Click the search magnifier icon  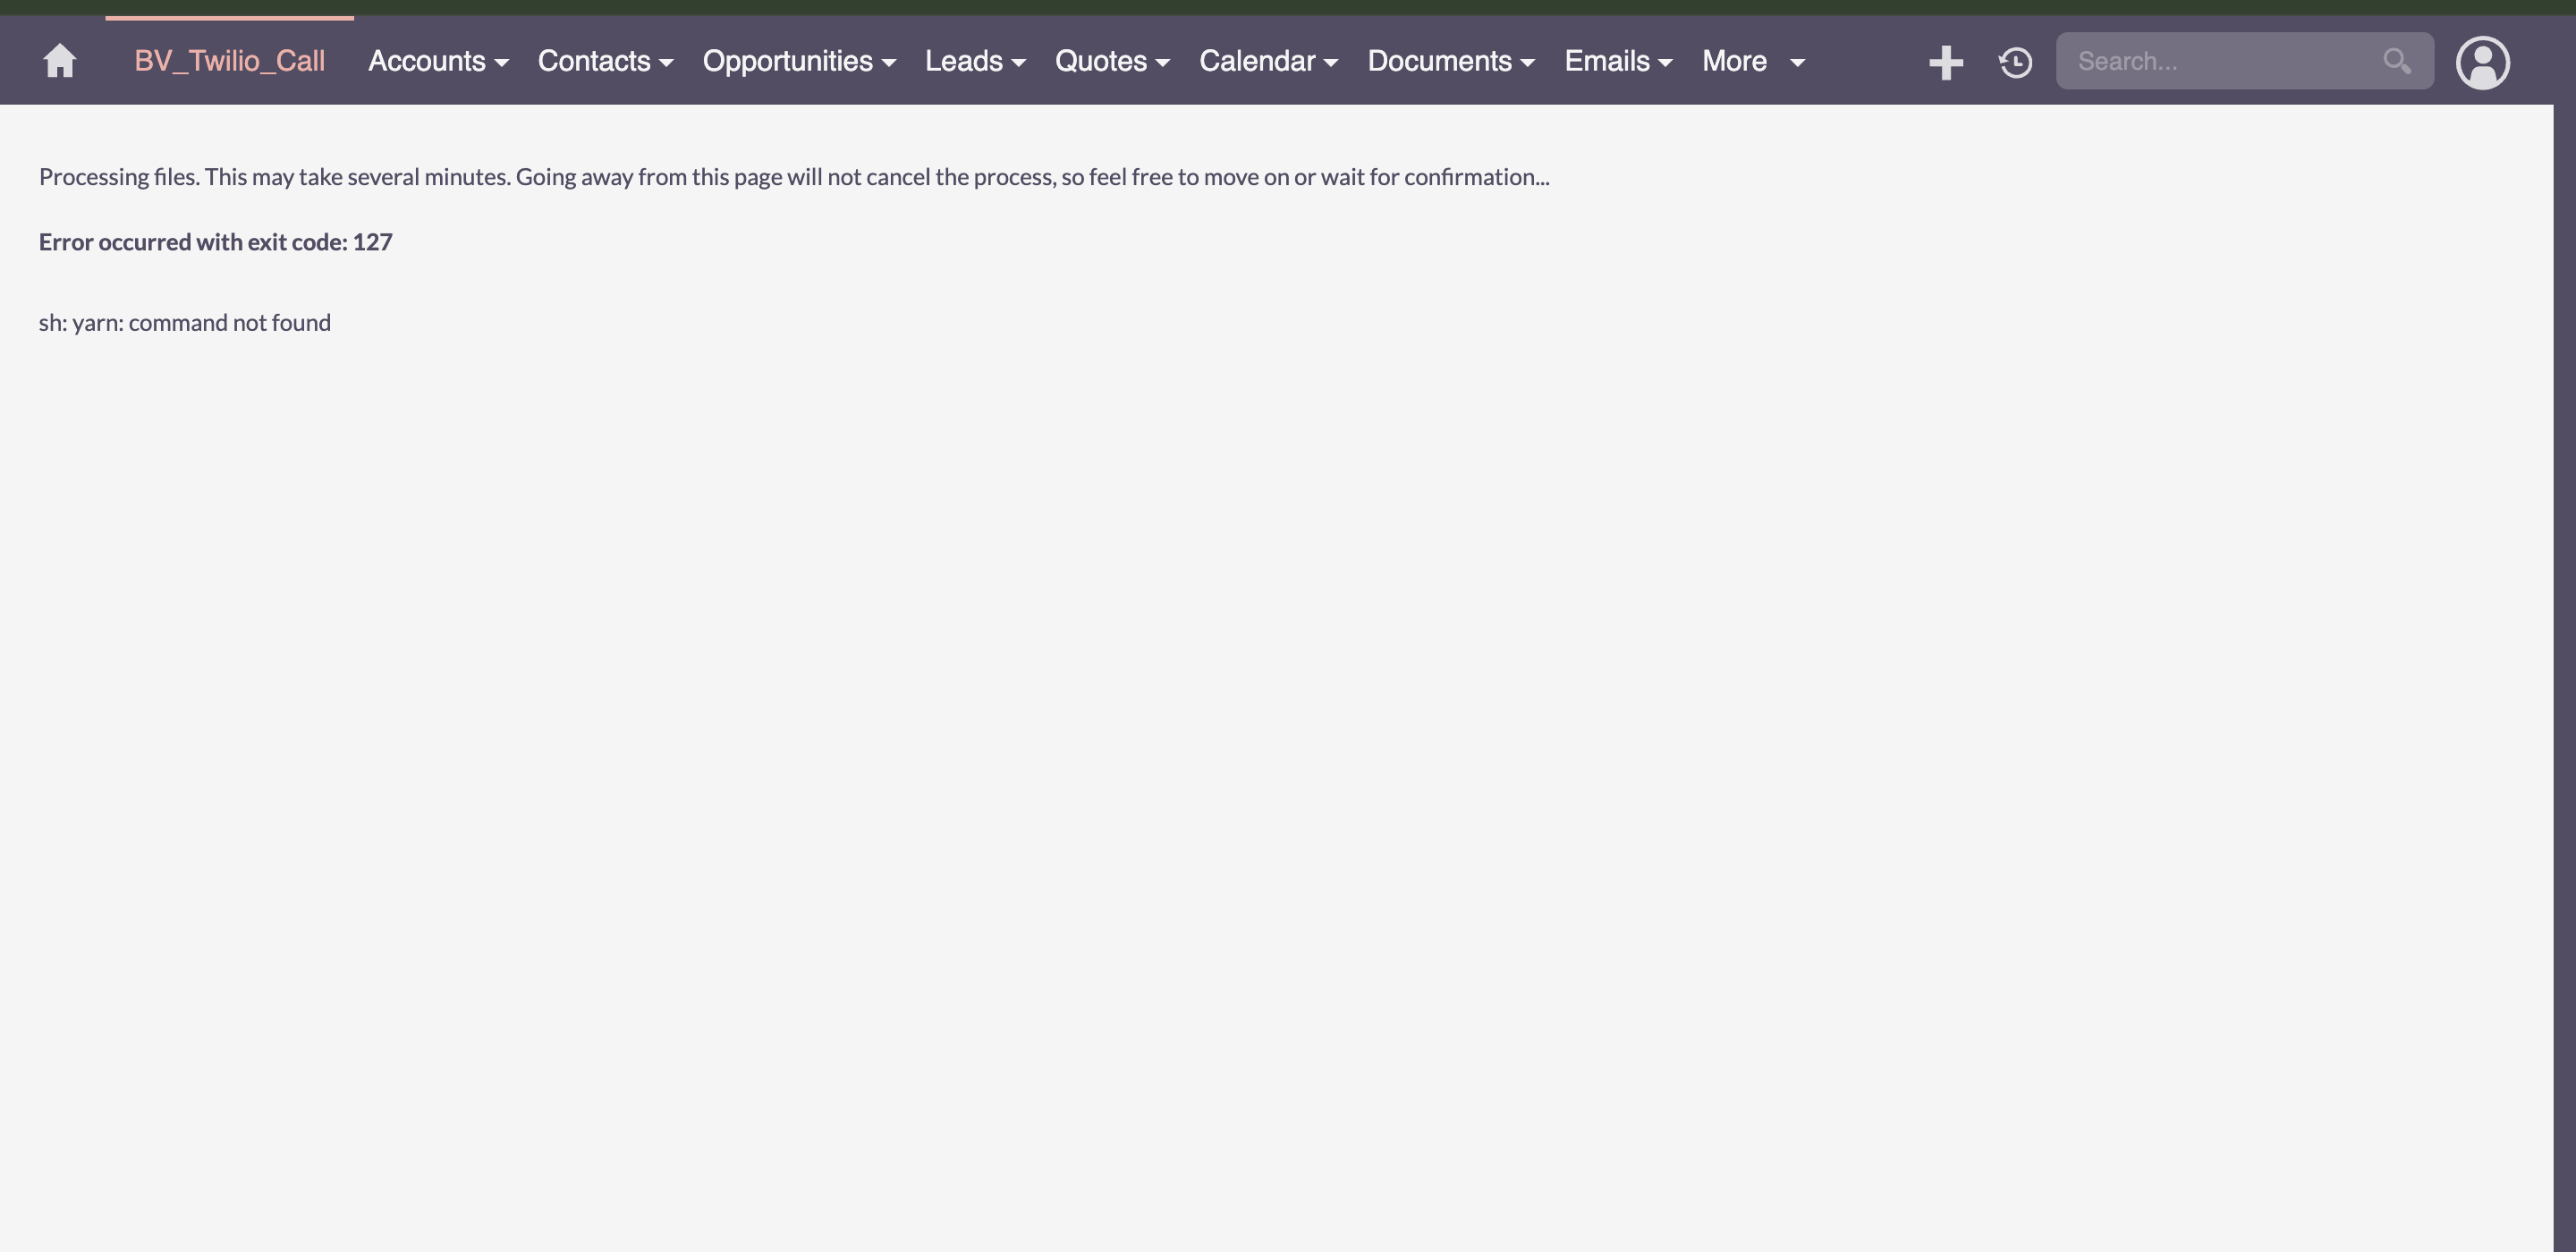point(2397,61)
